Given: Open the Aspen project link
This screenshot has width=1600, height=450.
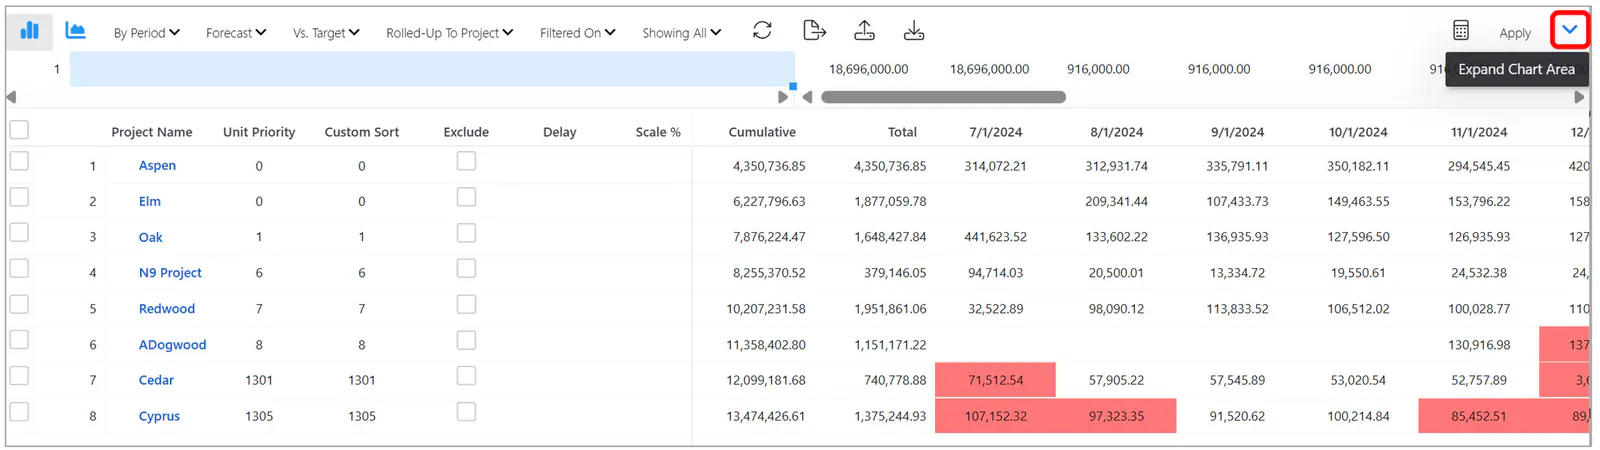Looking at the screenshot, I should coord(157,166).
